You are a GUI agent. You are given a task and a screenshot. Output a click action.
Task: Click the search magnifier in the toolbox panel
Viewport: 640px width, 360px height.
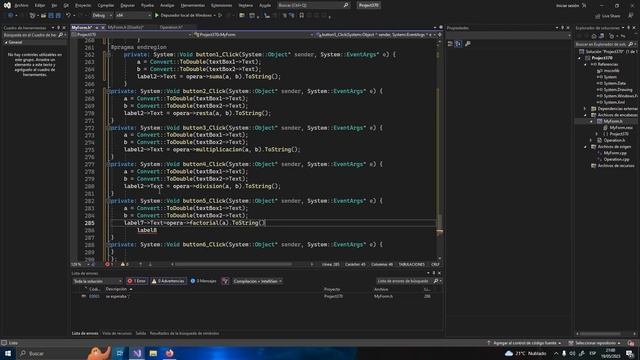point(60,35)
